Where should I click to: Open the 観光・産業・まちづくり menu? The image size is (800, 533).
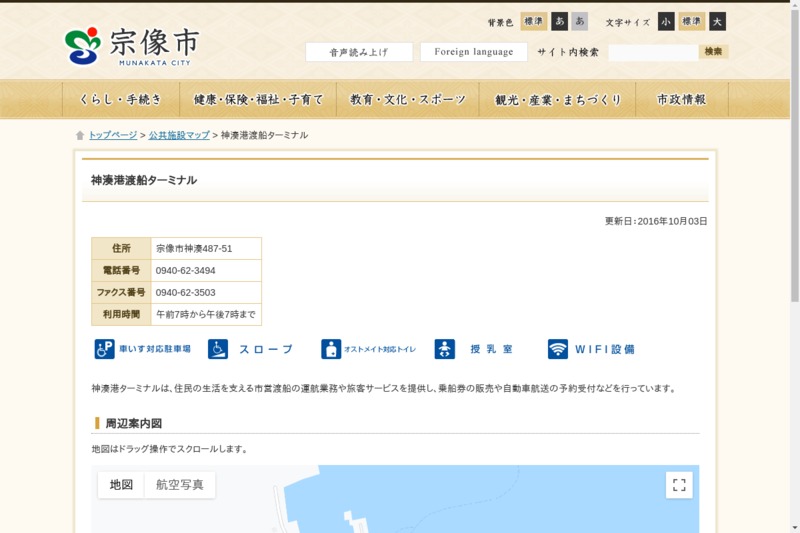[558, 100]
